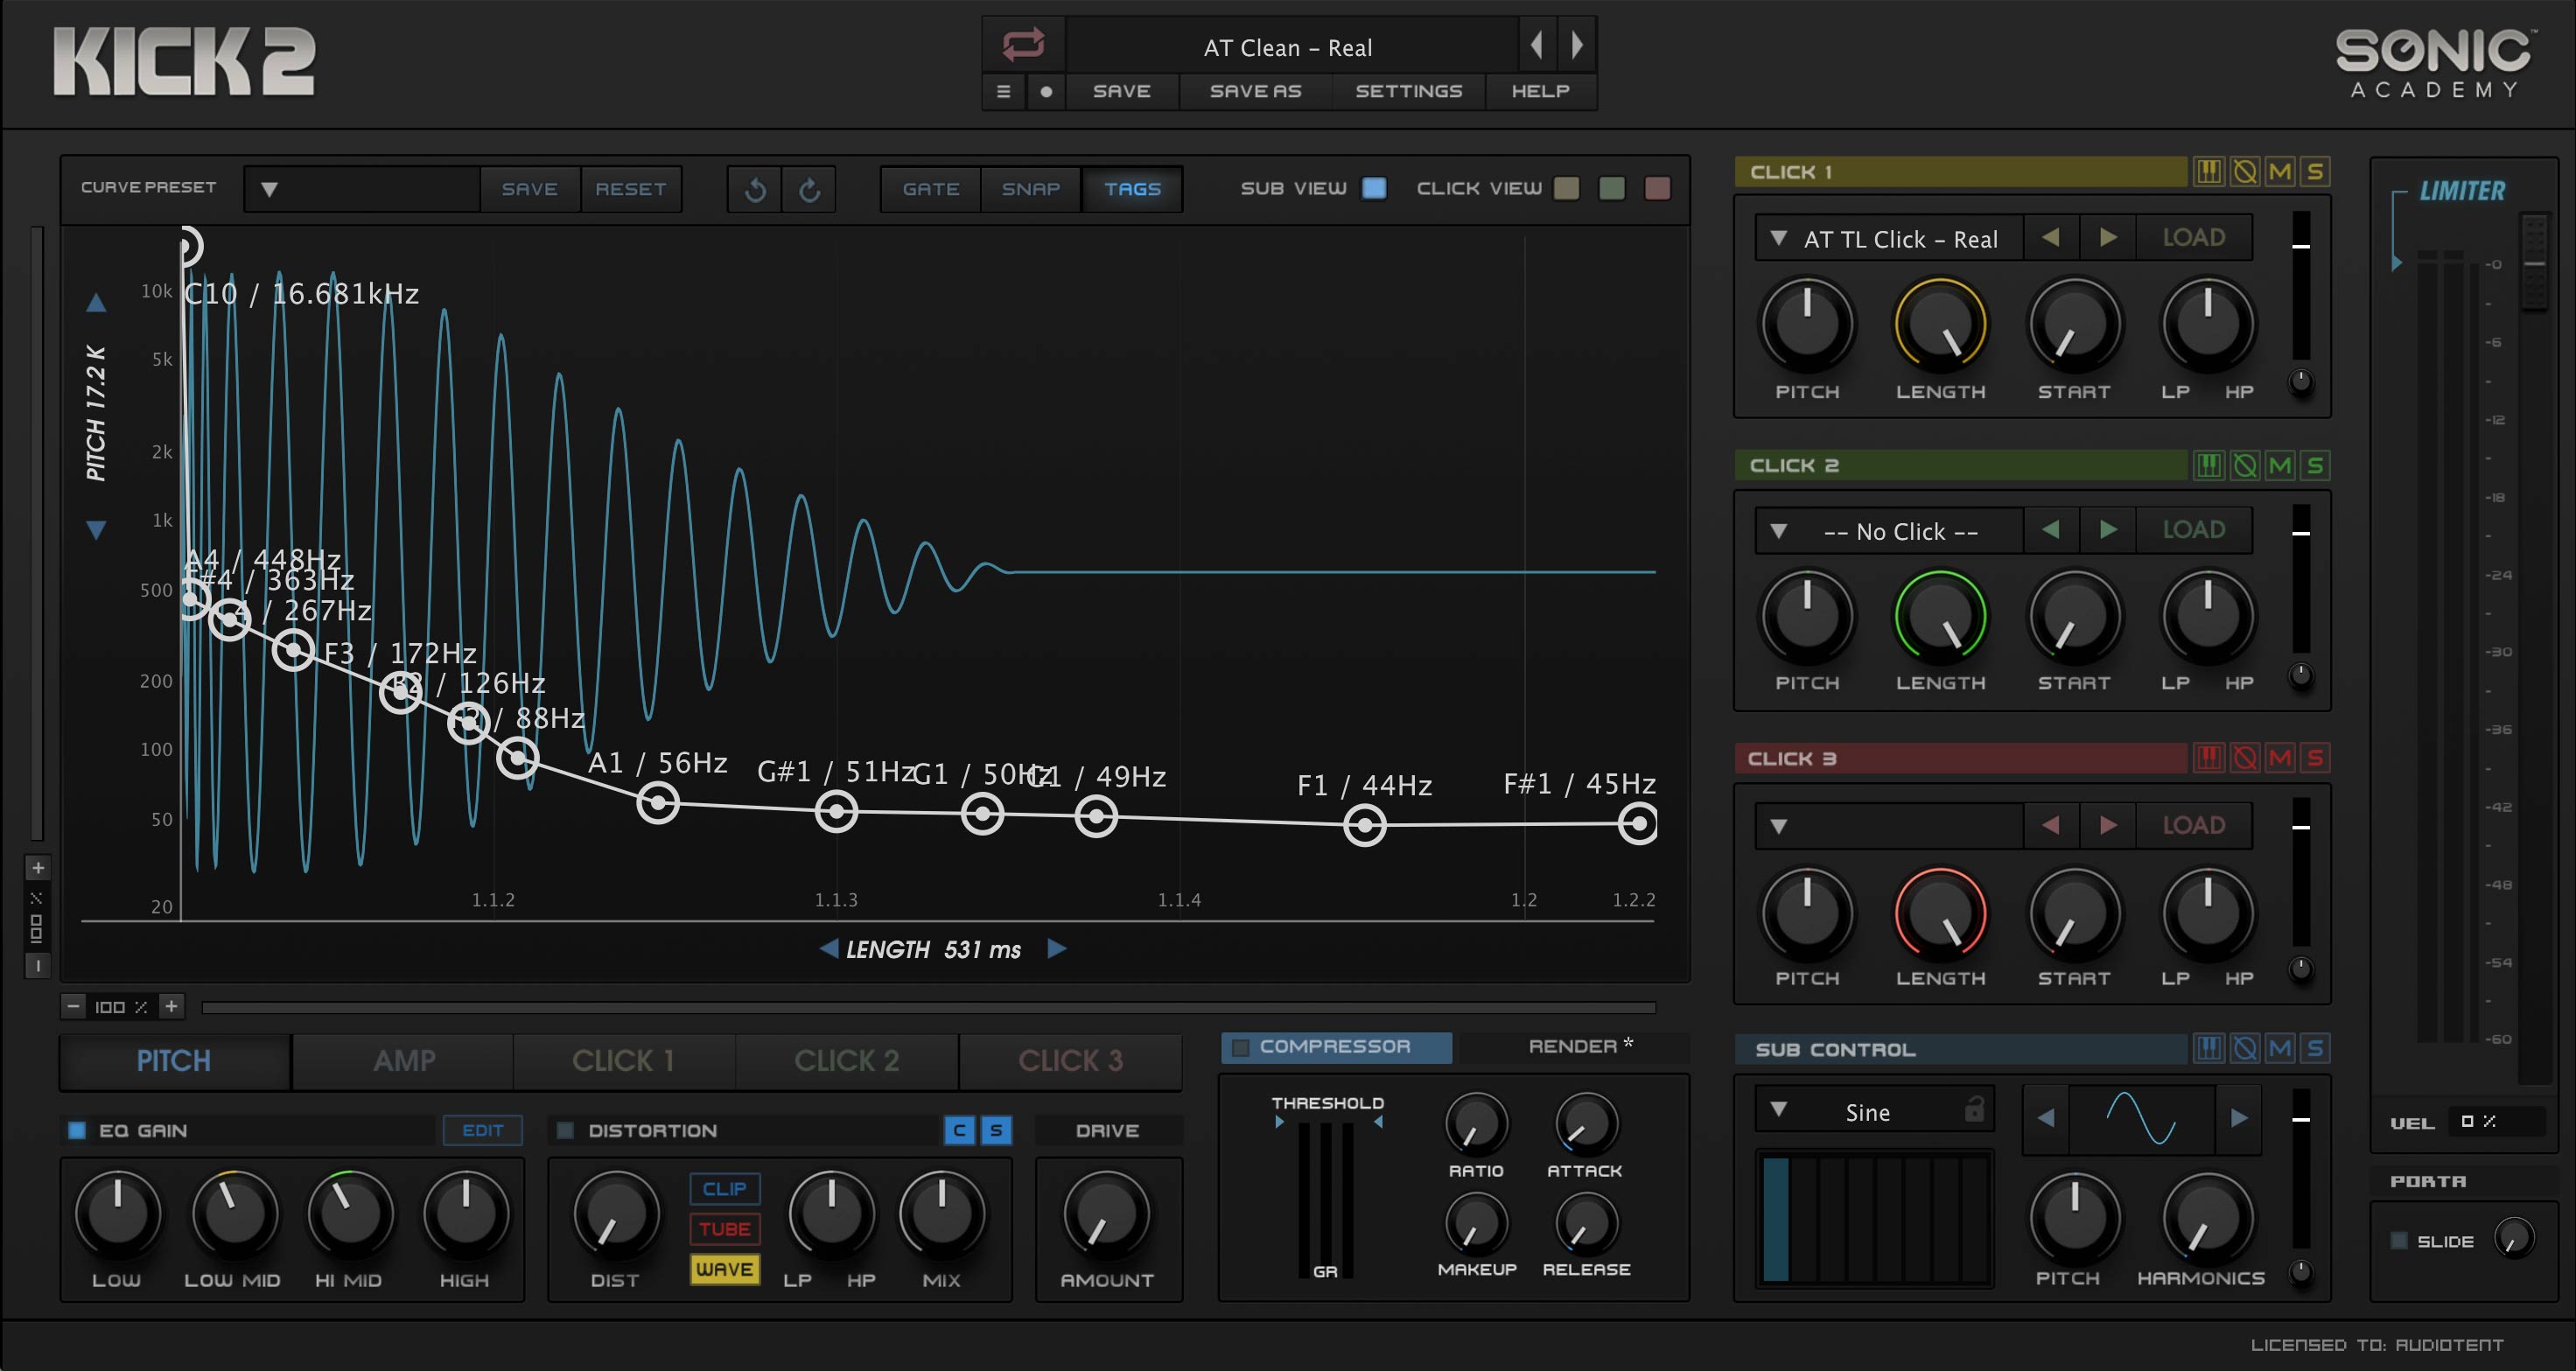Image resolution: width=2576 pixels, height=1371 pixels.
Task: Switch to the AMP tab
Action: [404, 1060]
